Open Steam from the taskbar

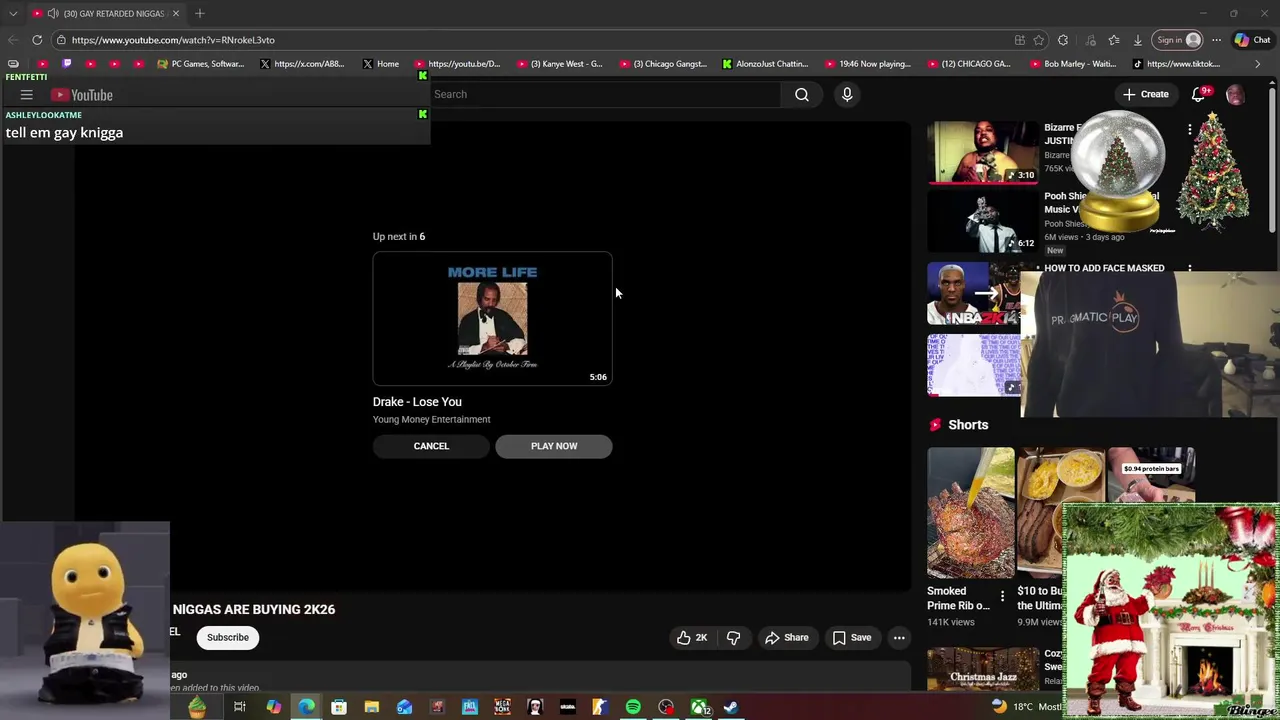(731, 707)
